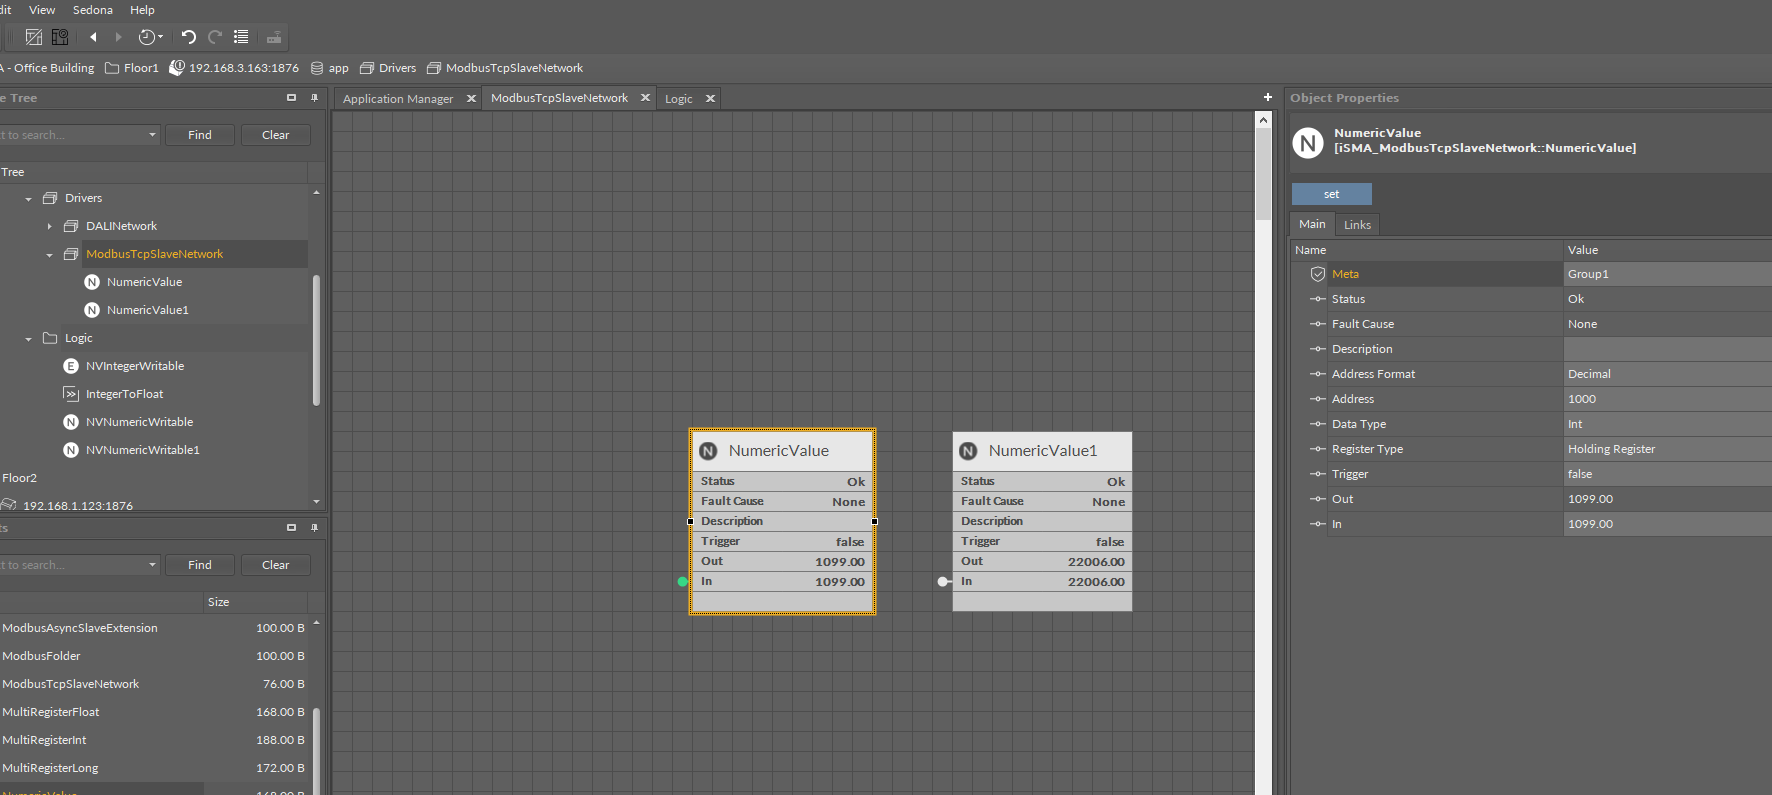
Task: Switch to the Links tab
Action: coord(1357,225)
